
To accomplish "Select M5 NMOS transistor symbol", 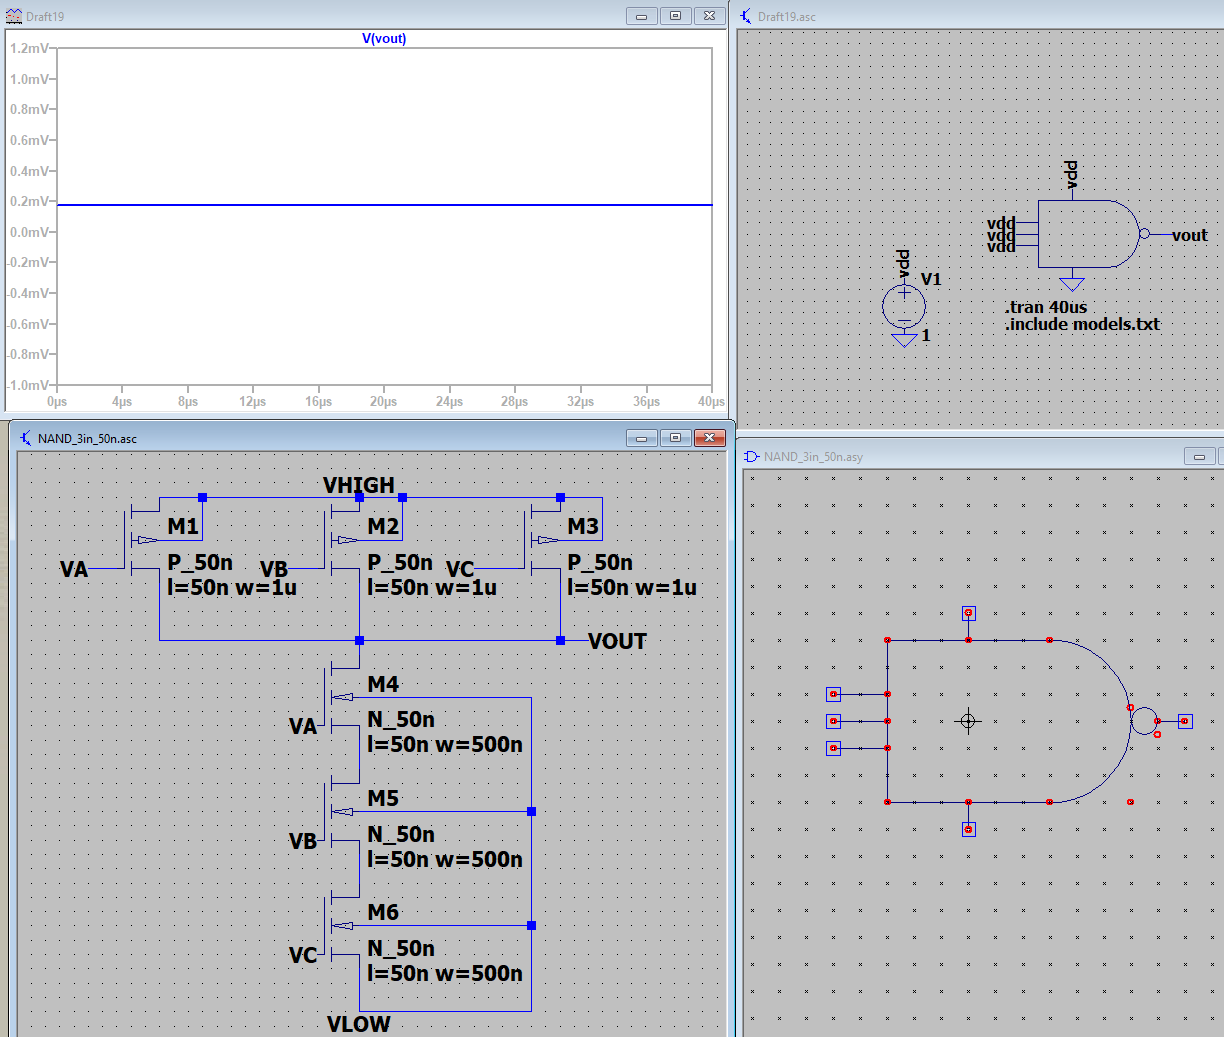I will pyautogui.click(x=342, y=811).
